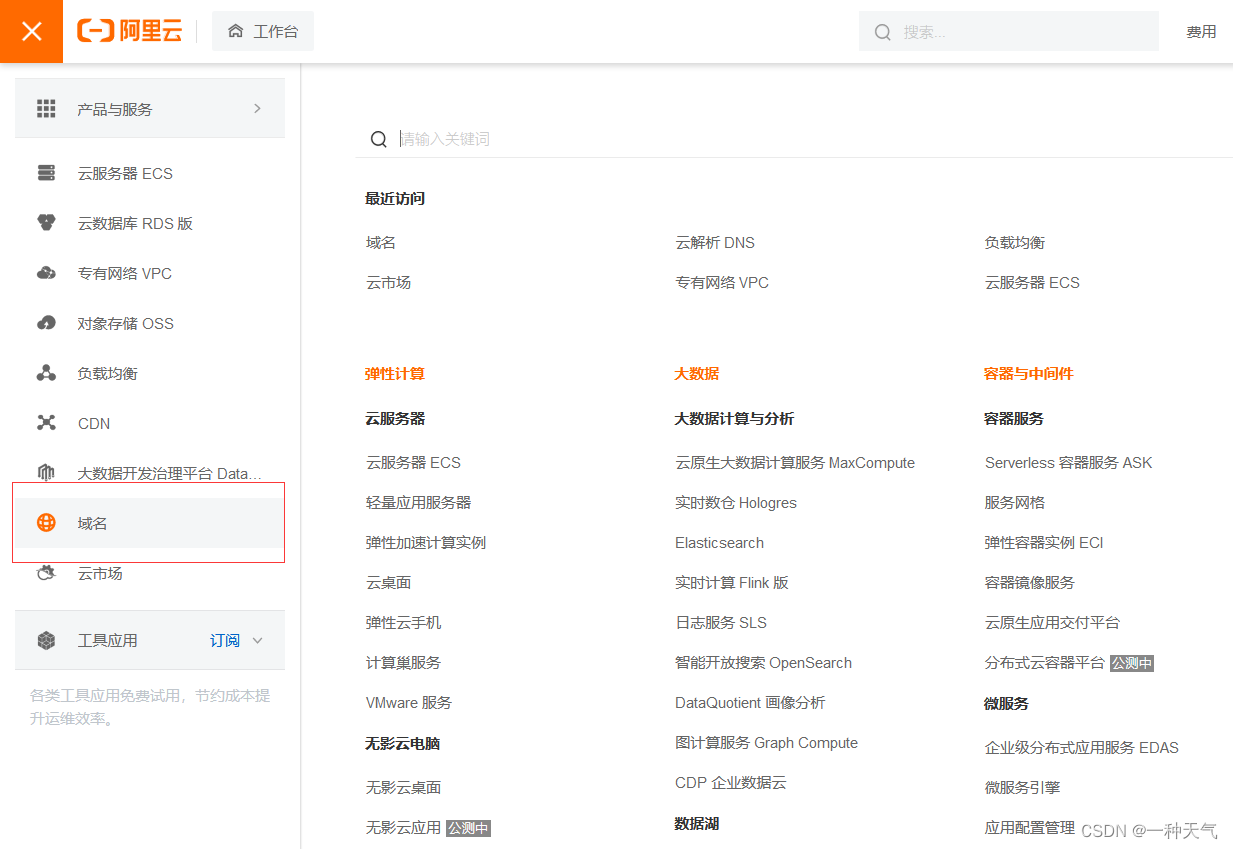Open the 工作台 workbench tab
The height and width of the screenshot is (849, 1233).
pos(263,31)
